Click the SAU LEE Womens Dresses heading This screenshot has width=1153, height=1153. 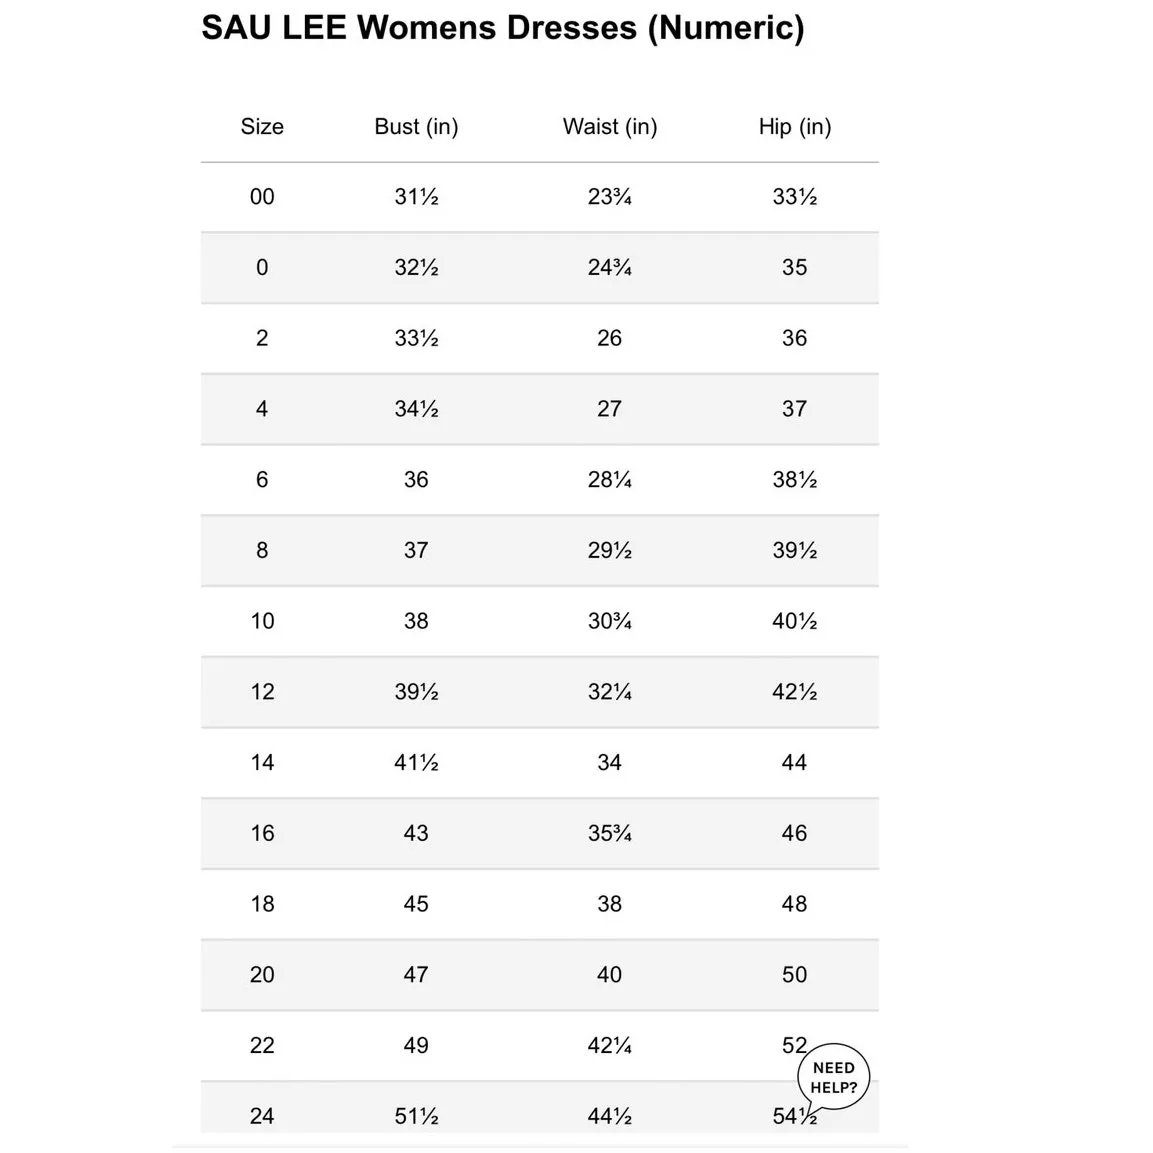coord(502,27)
